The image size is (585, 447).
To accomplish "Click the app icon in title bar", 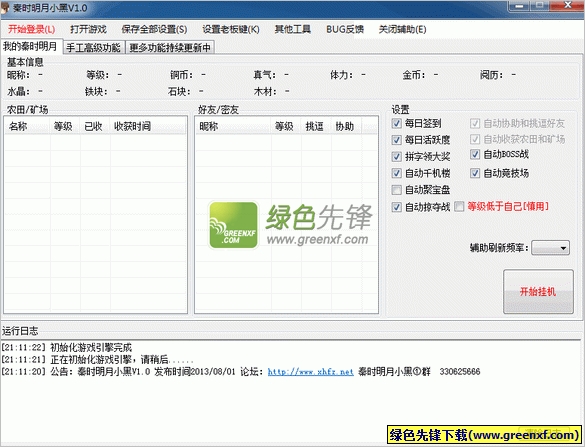I will [5, 7].
